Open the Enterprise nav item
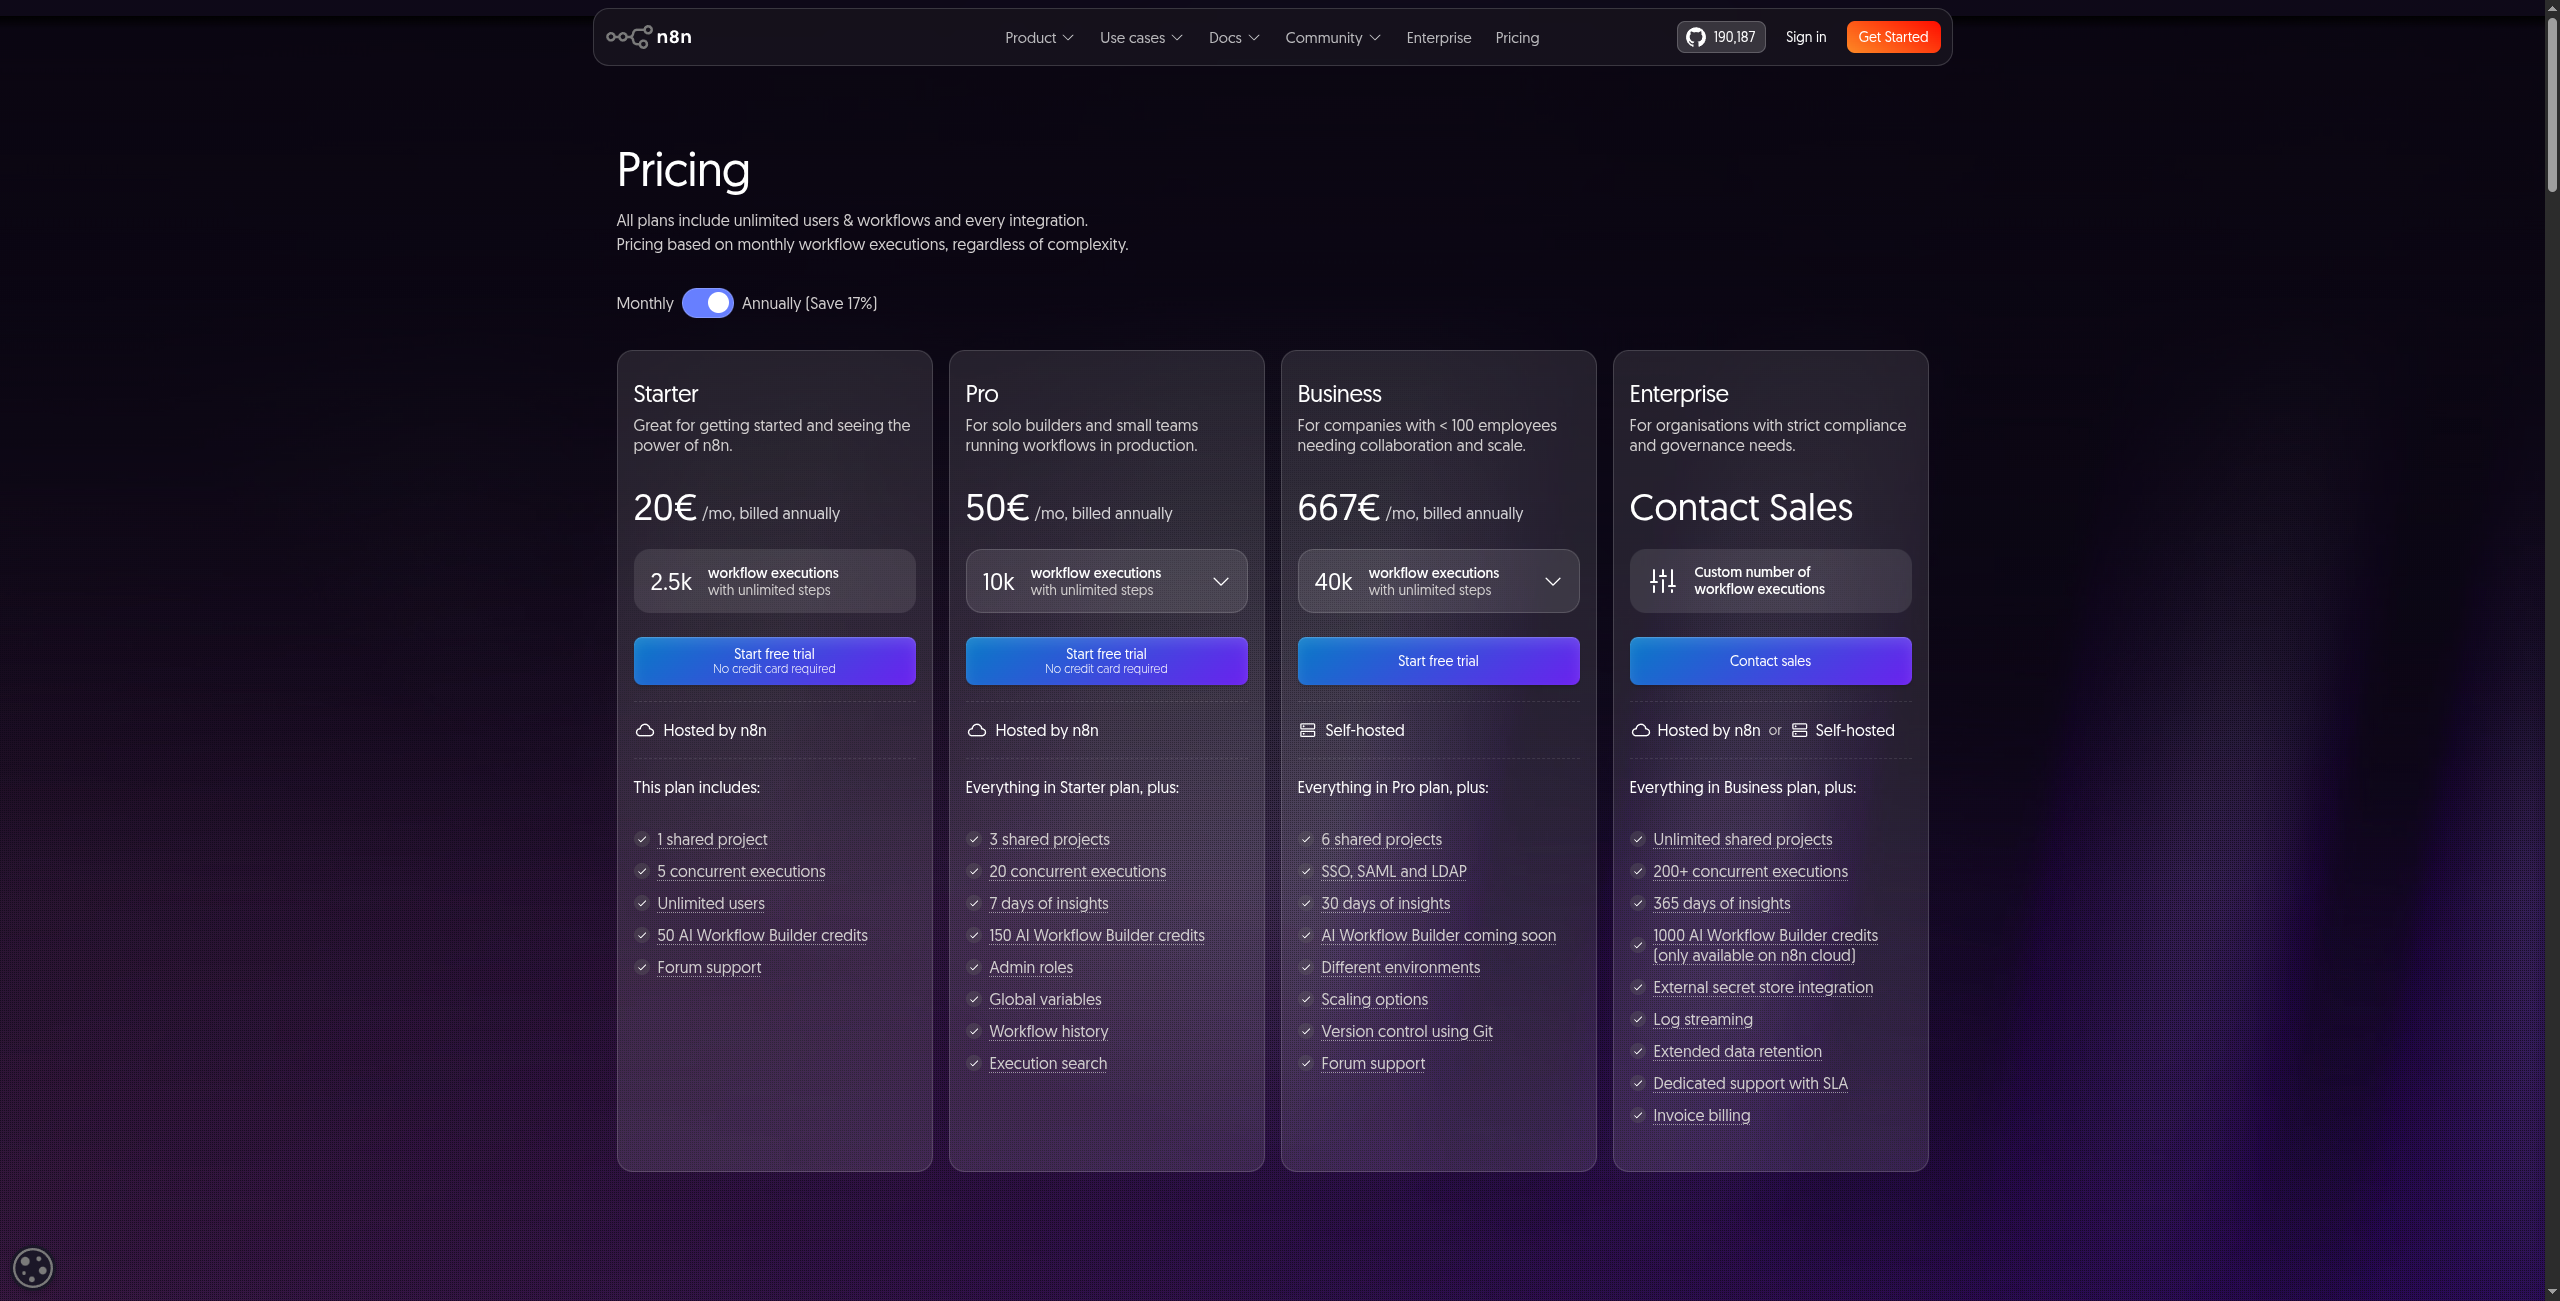 1438,38
